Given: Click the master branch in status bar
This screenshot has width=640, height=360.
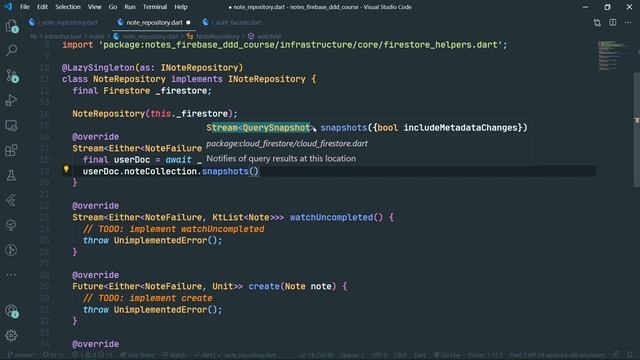Looking at the screenshot, I should [x=22, y=355].
